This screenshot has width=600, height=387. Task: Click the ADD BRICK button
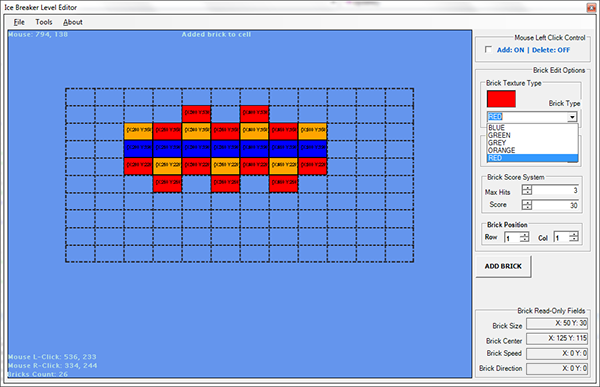(503, 266)
